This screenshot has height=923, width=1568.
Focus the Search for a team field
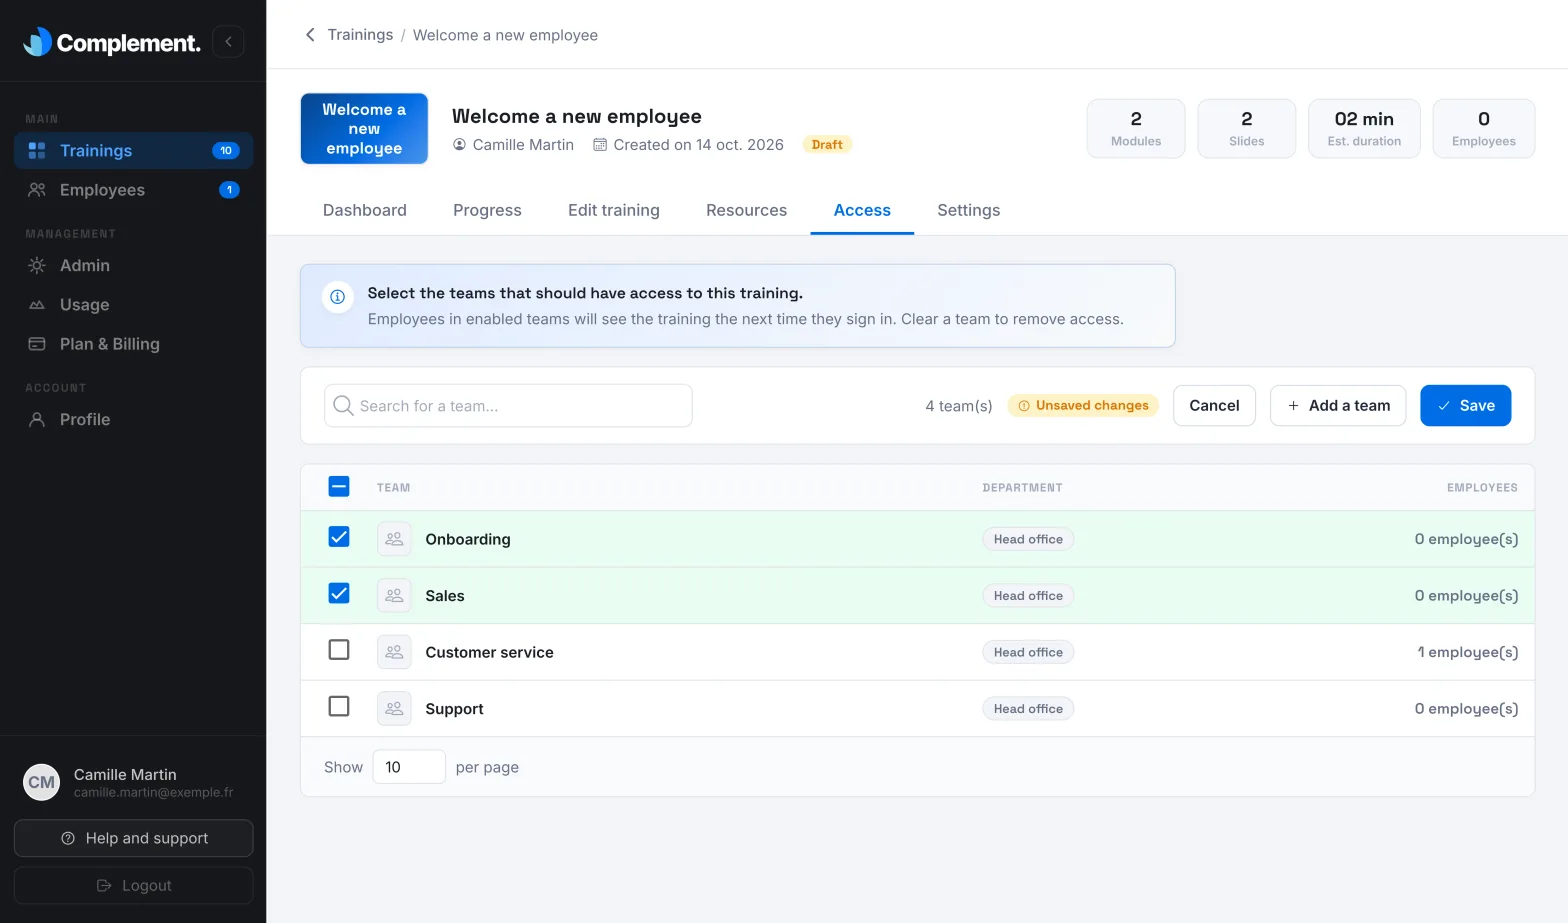tap(508, 405)
